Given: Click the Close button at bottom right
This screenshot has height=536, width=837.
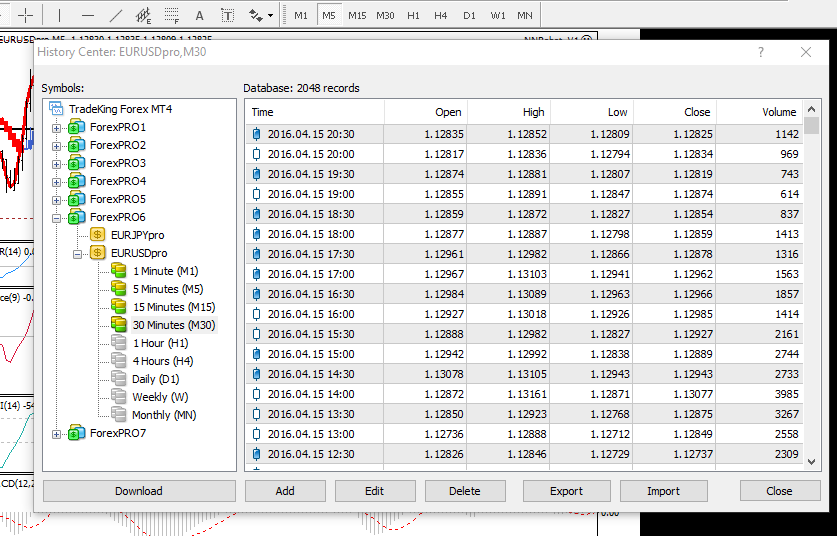Looking at the screenshot, I should [779, 491].
